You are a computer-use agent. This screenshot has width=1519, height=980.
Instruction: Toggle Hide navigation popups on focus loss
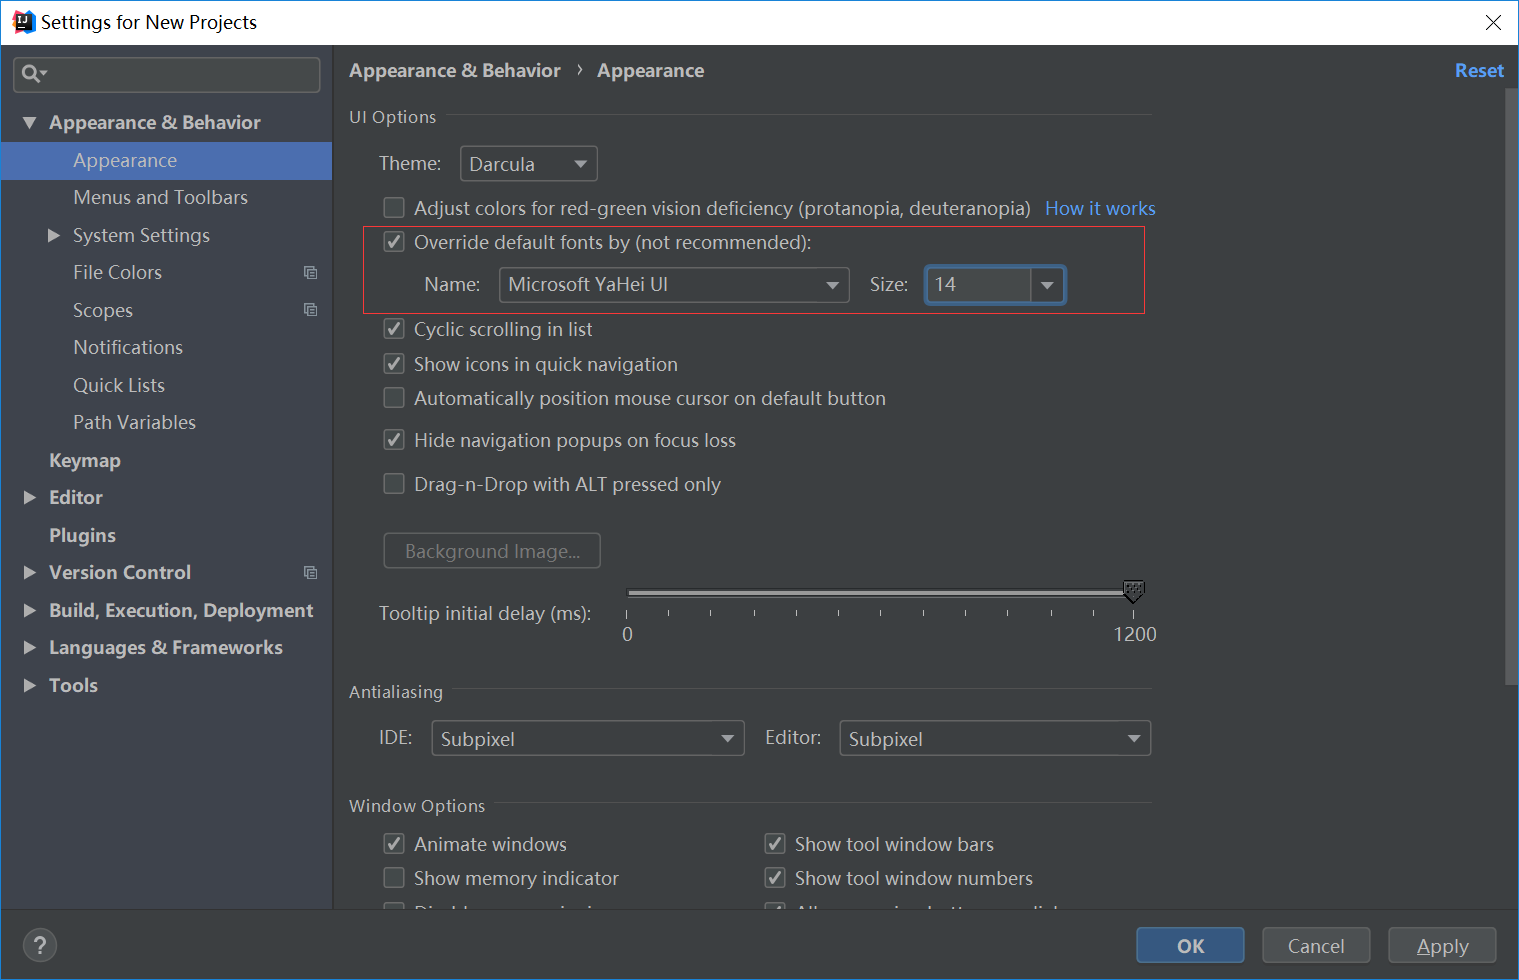tap(394, 440)
